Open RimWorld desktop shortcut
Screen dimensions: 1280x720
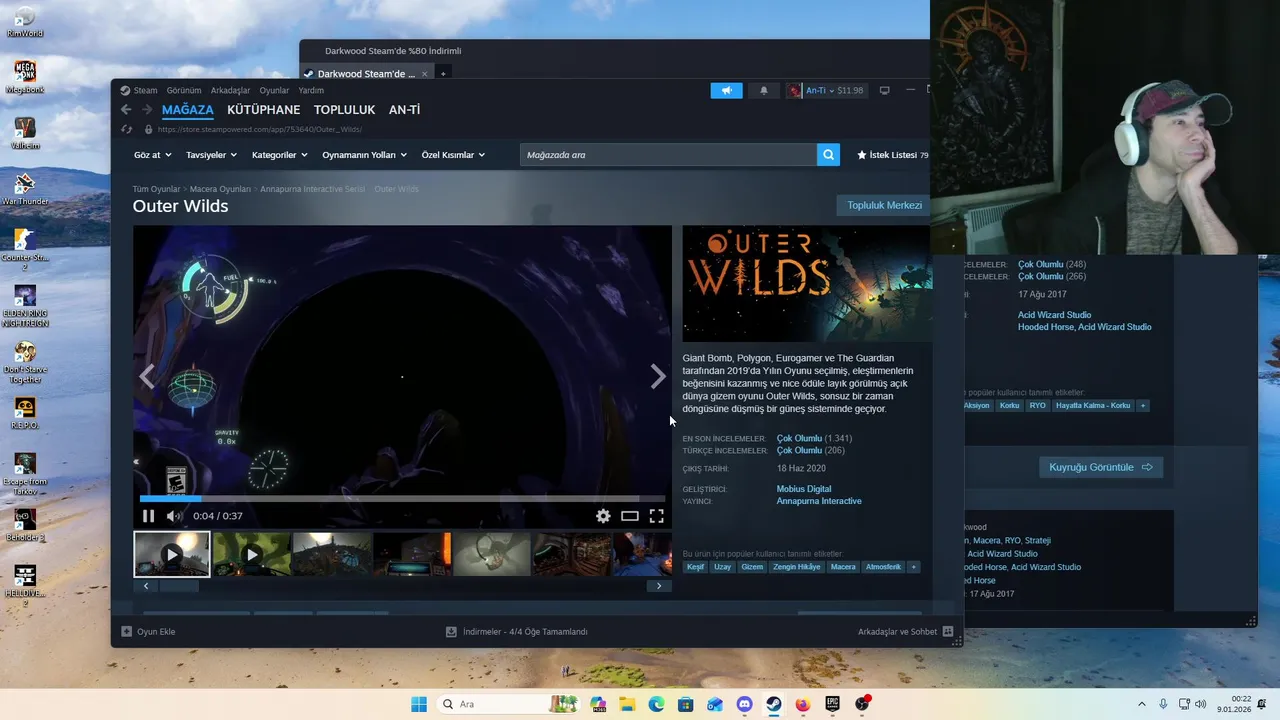25,21
